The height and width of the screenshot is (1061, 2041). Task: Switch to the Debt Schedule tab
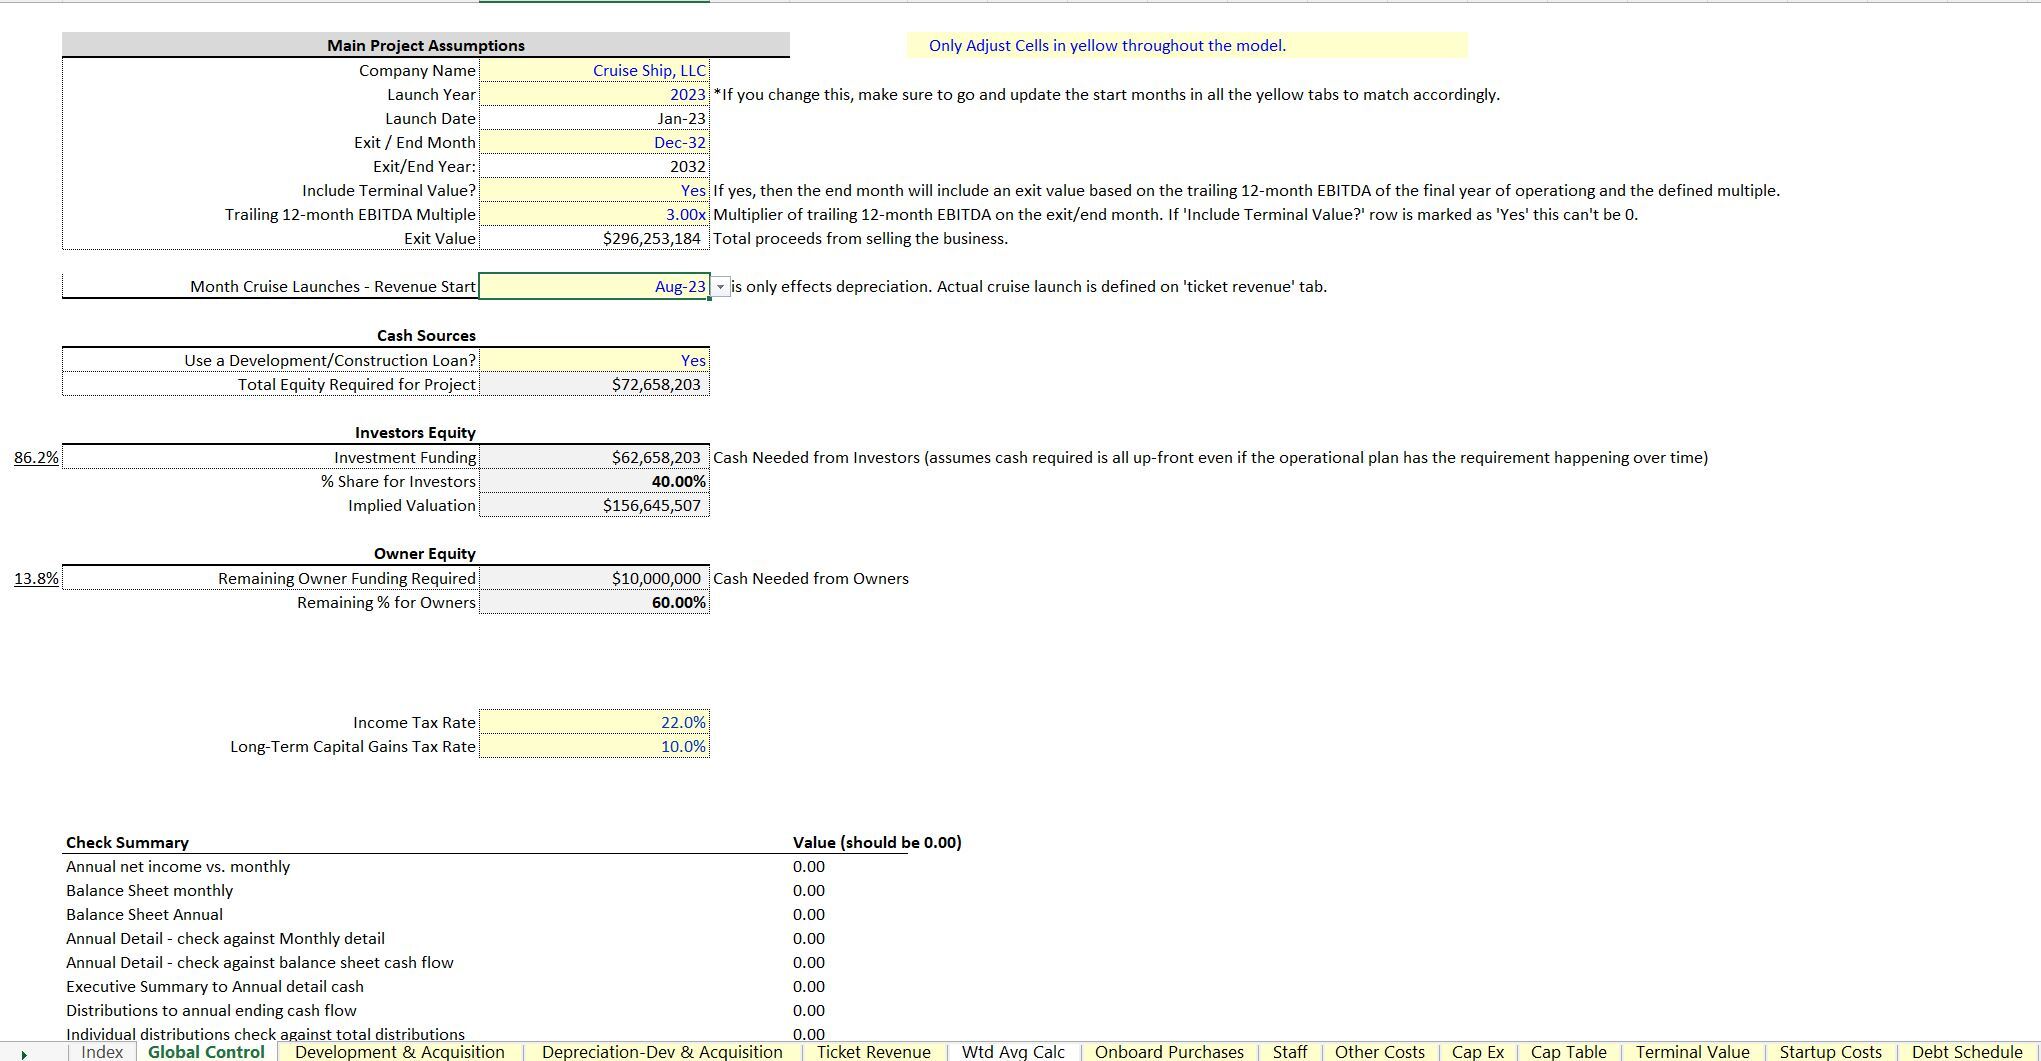(1967, 1052)
